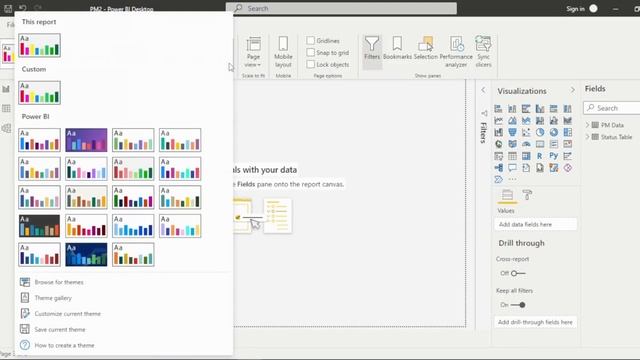The width and height of the screenshot is (640, 360).
Task: Insert an R script visual
Action: (540, 156)
